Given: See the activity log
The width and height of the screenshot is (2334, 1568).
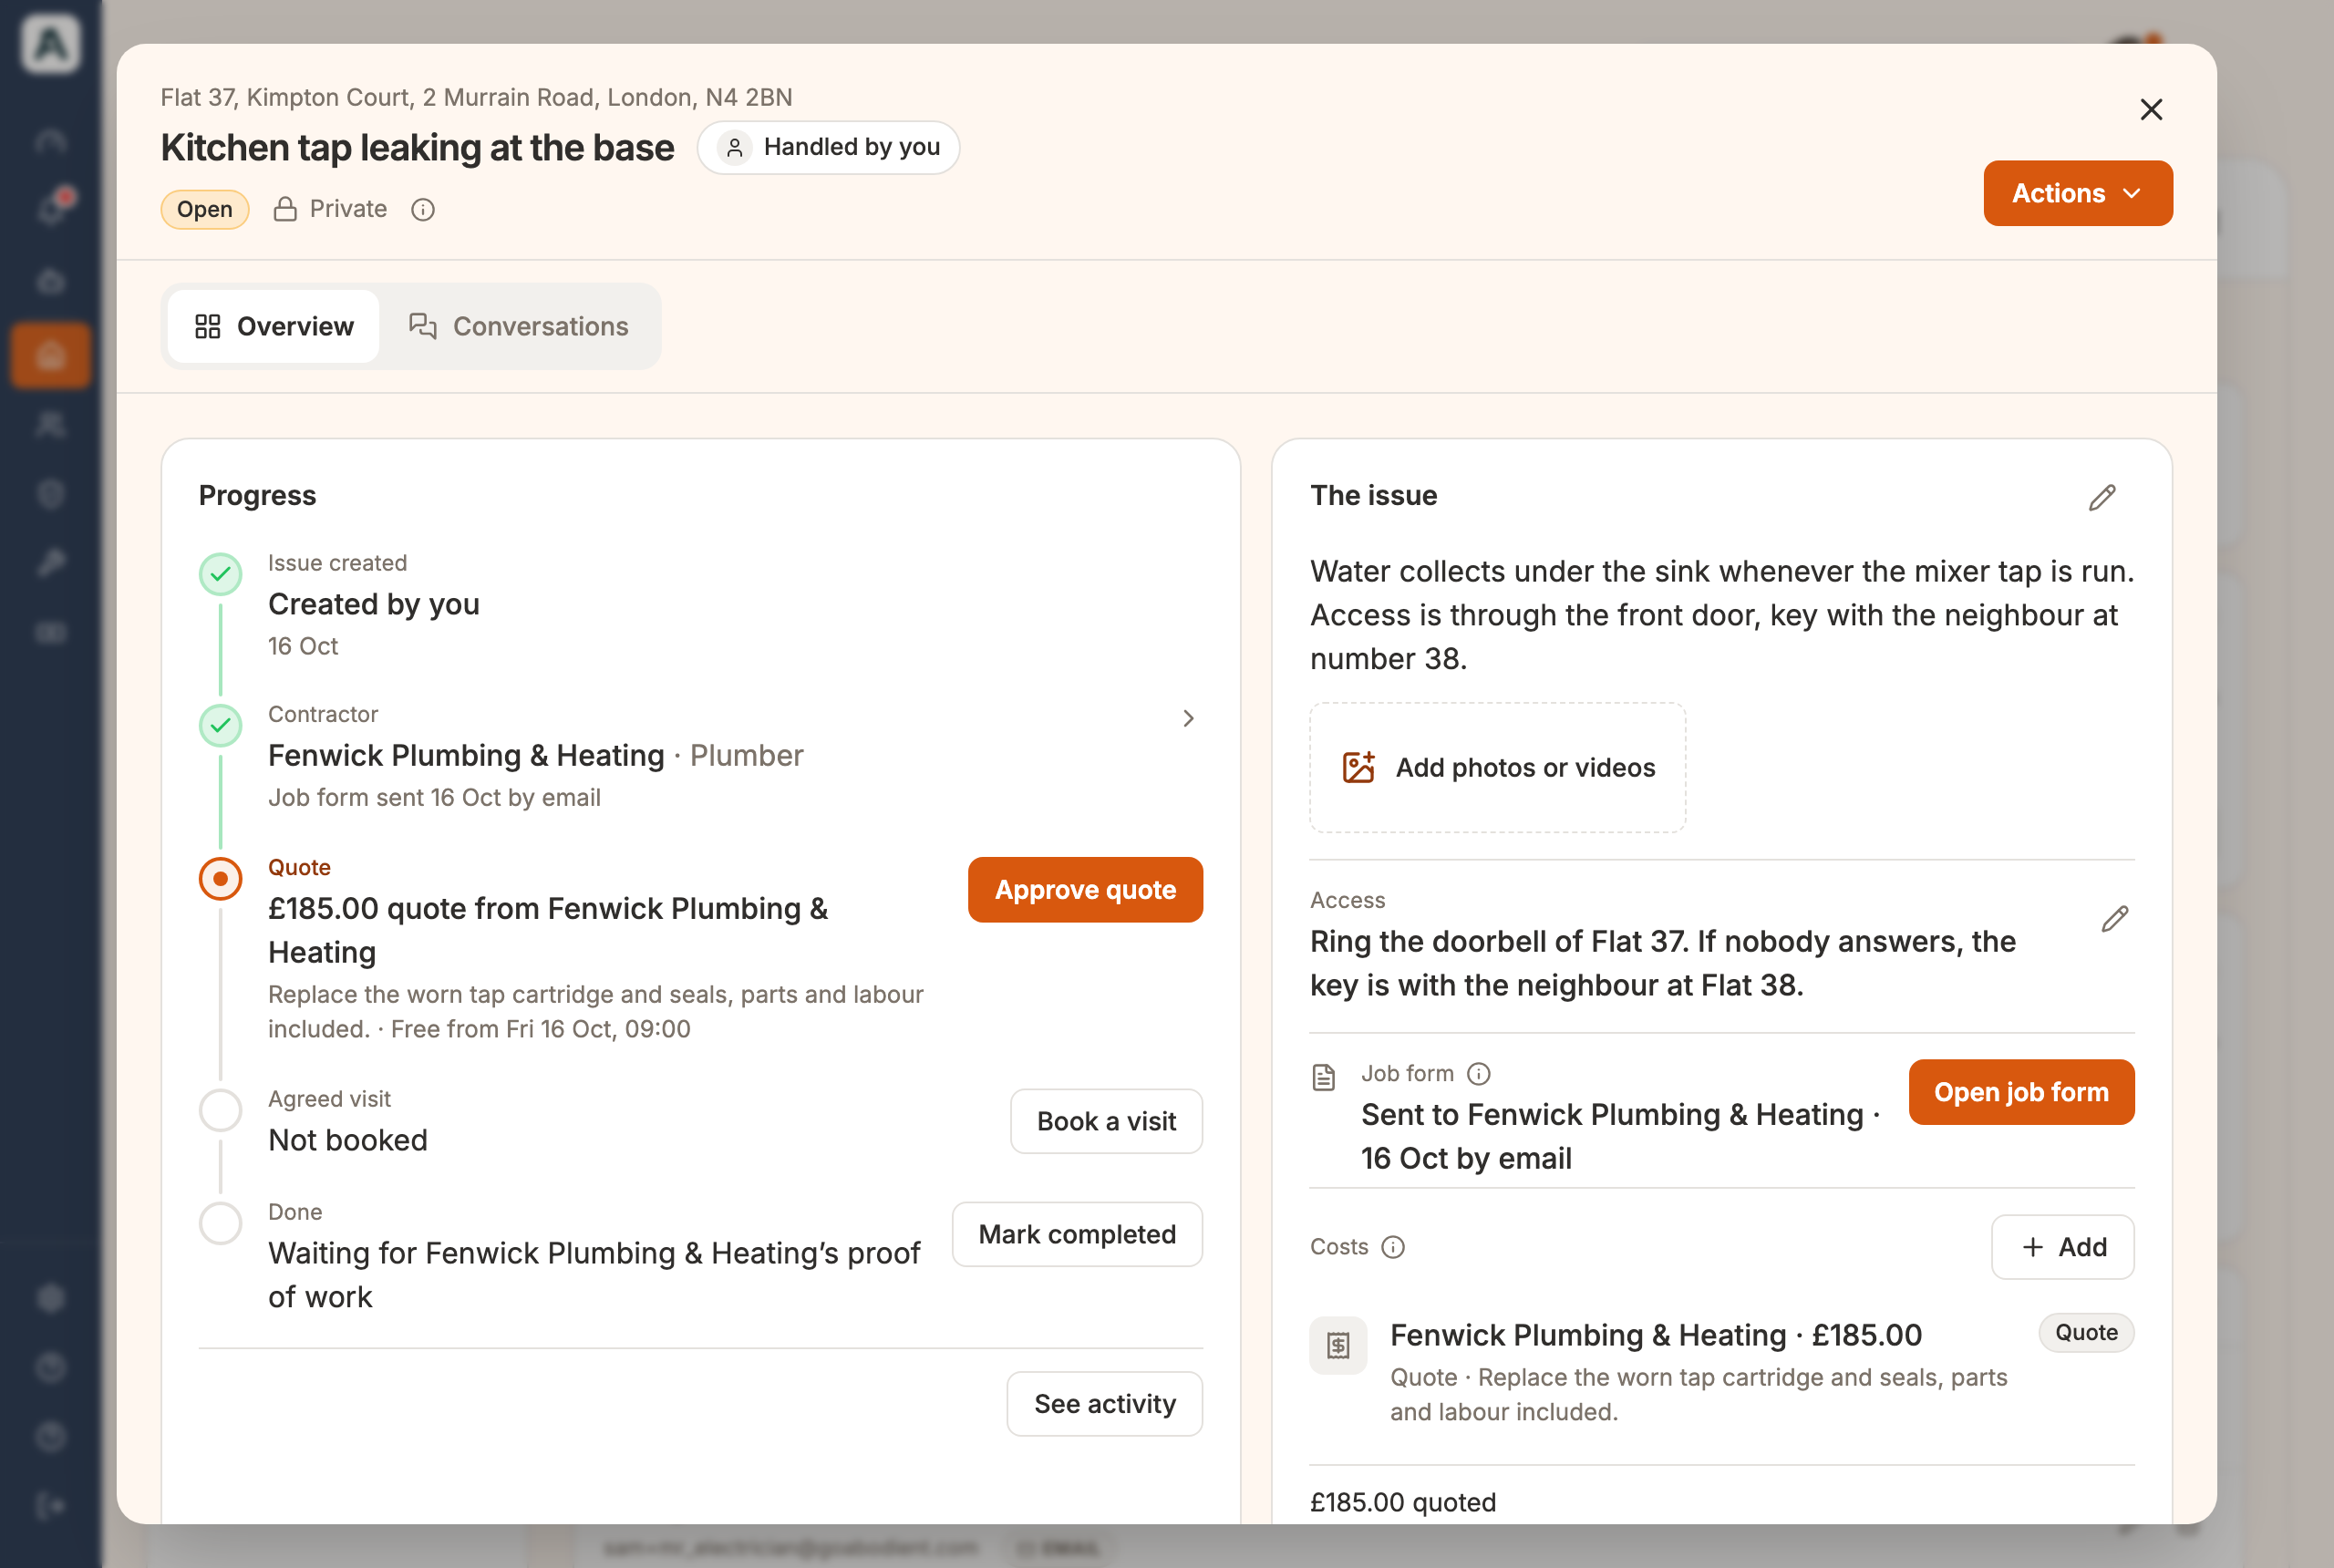Looking at the screenshot, I should [1104, 1403].
